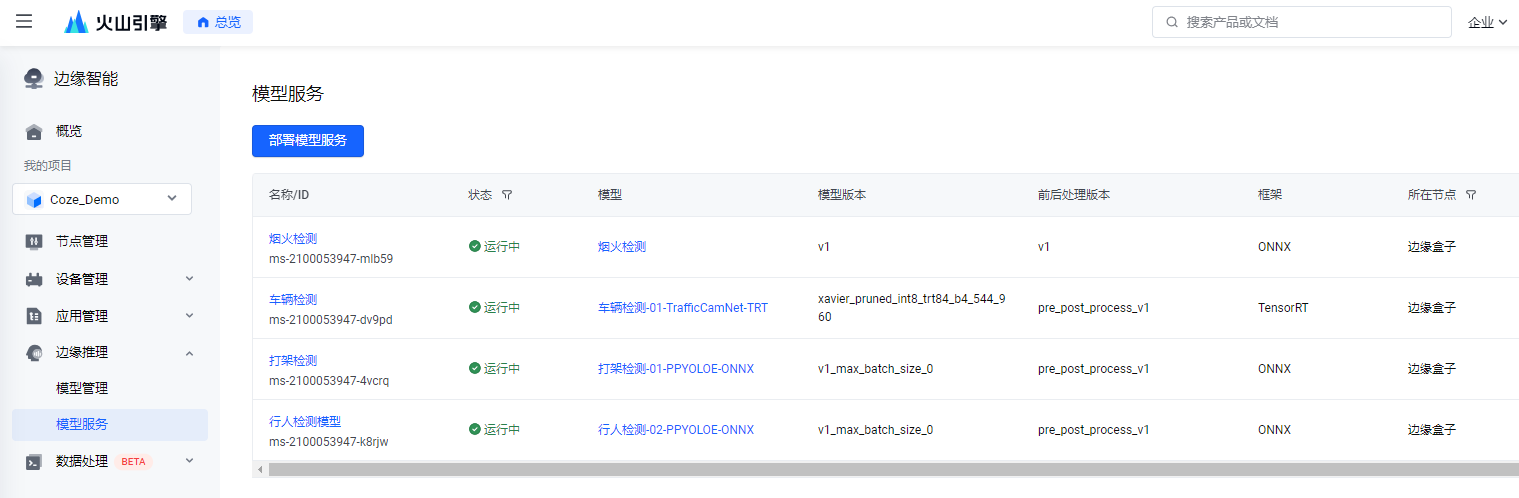This screenshot has width=1519, height=498.
Task: Click running status icon for 烟火检测
Action: pos(475,247)
